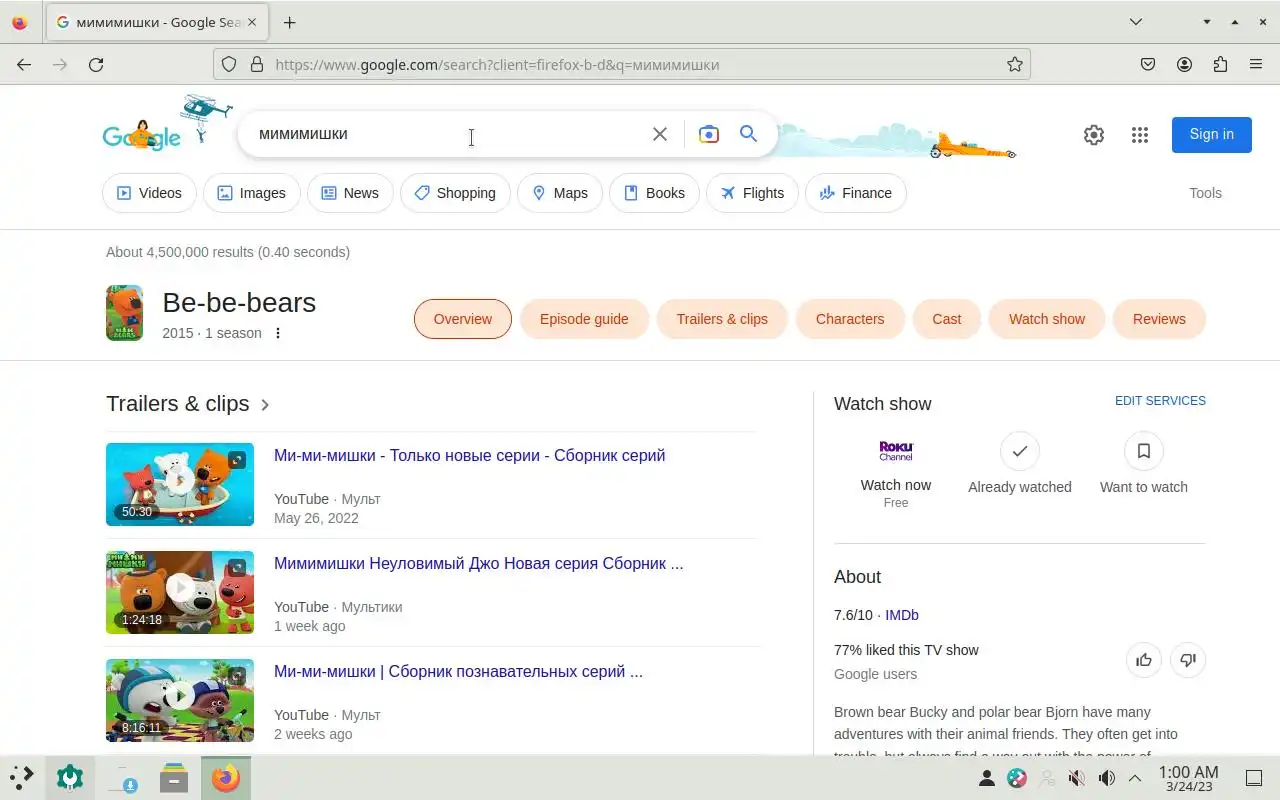Show site security lock info
Viewport: 1280px width, 800px height.
tap(257, 64)
